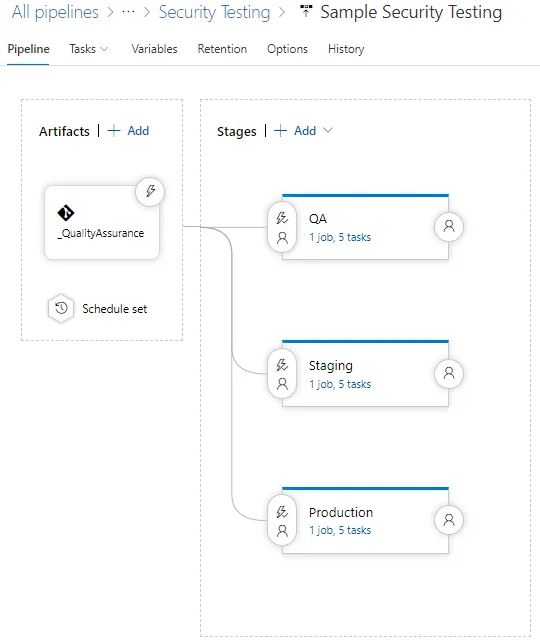The image size is (540, 643).
Task: Open pre-deployment conditions for Production stage
Action: click(x=282, y=521)
